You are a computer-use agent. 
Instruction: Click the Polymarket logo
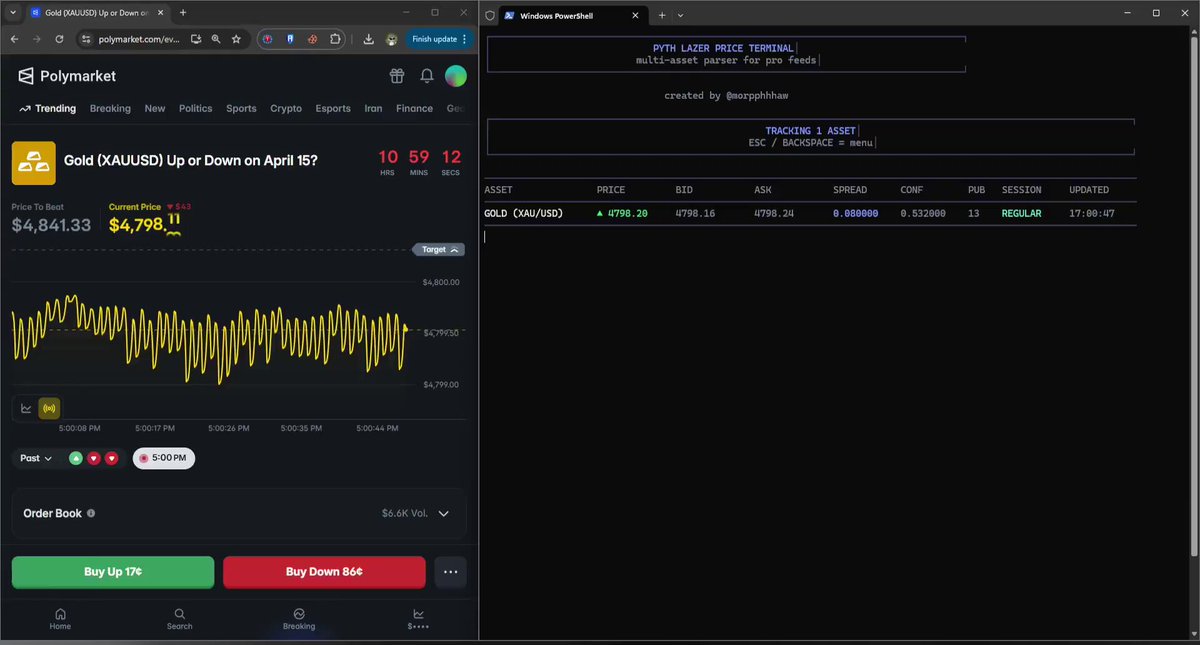pos(67,76)
